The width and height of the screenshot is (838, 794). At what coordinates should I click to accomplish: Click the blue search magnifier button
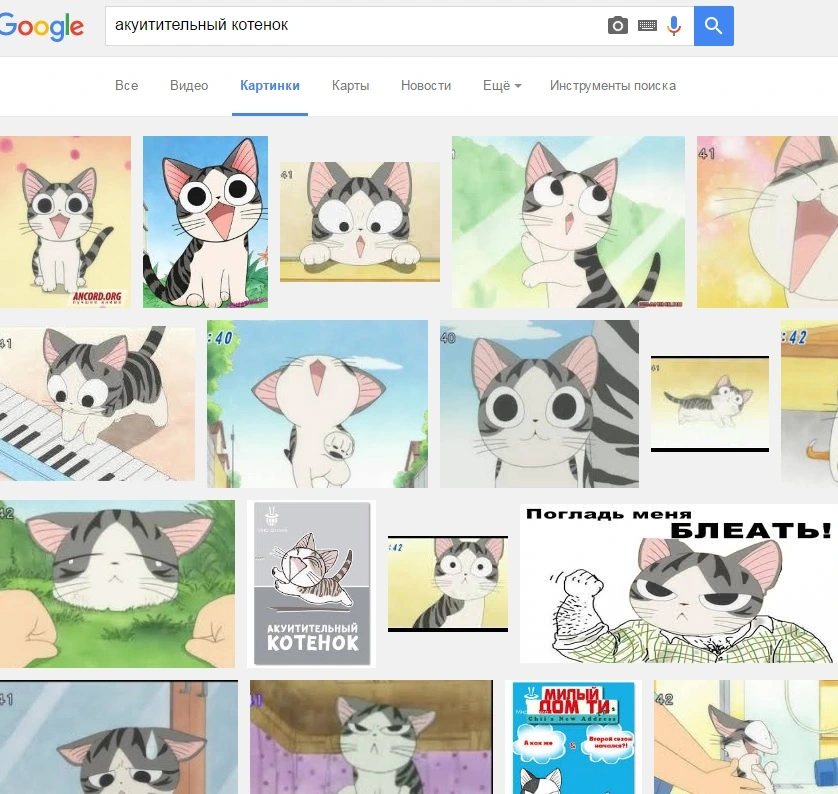pos(713,26)
